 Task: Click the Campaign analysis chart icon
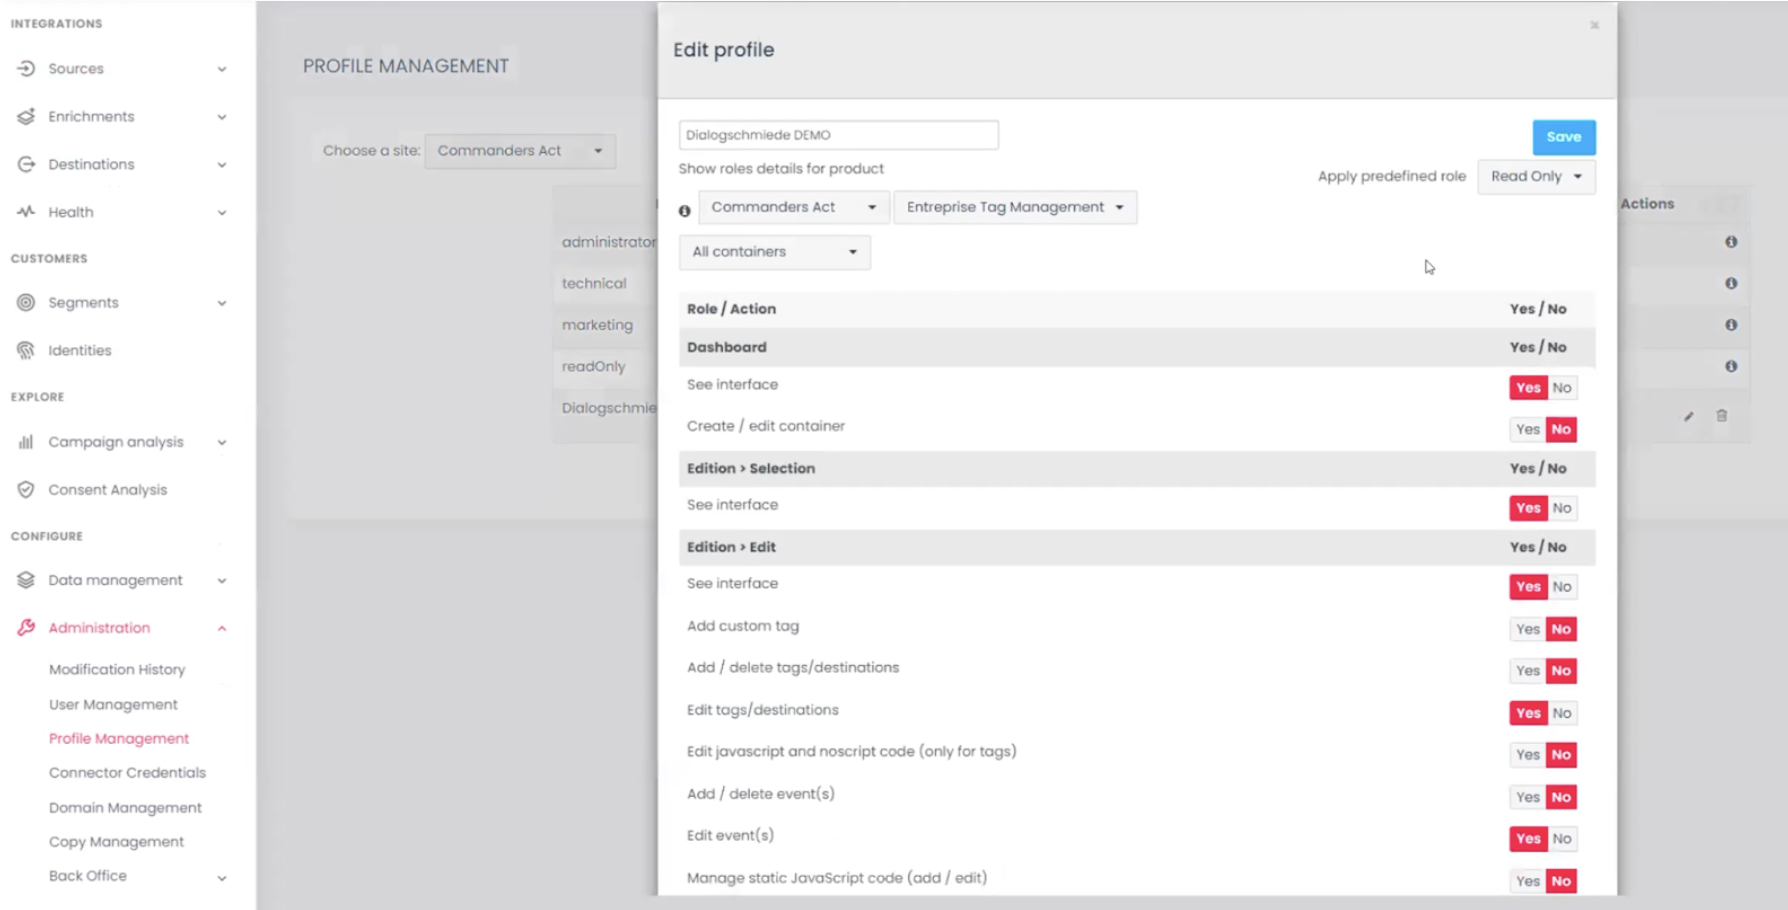click(x=26, y=441)
